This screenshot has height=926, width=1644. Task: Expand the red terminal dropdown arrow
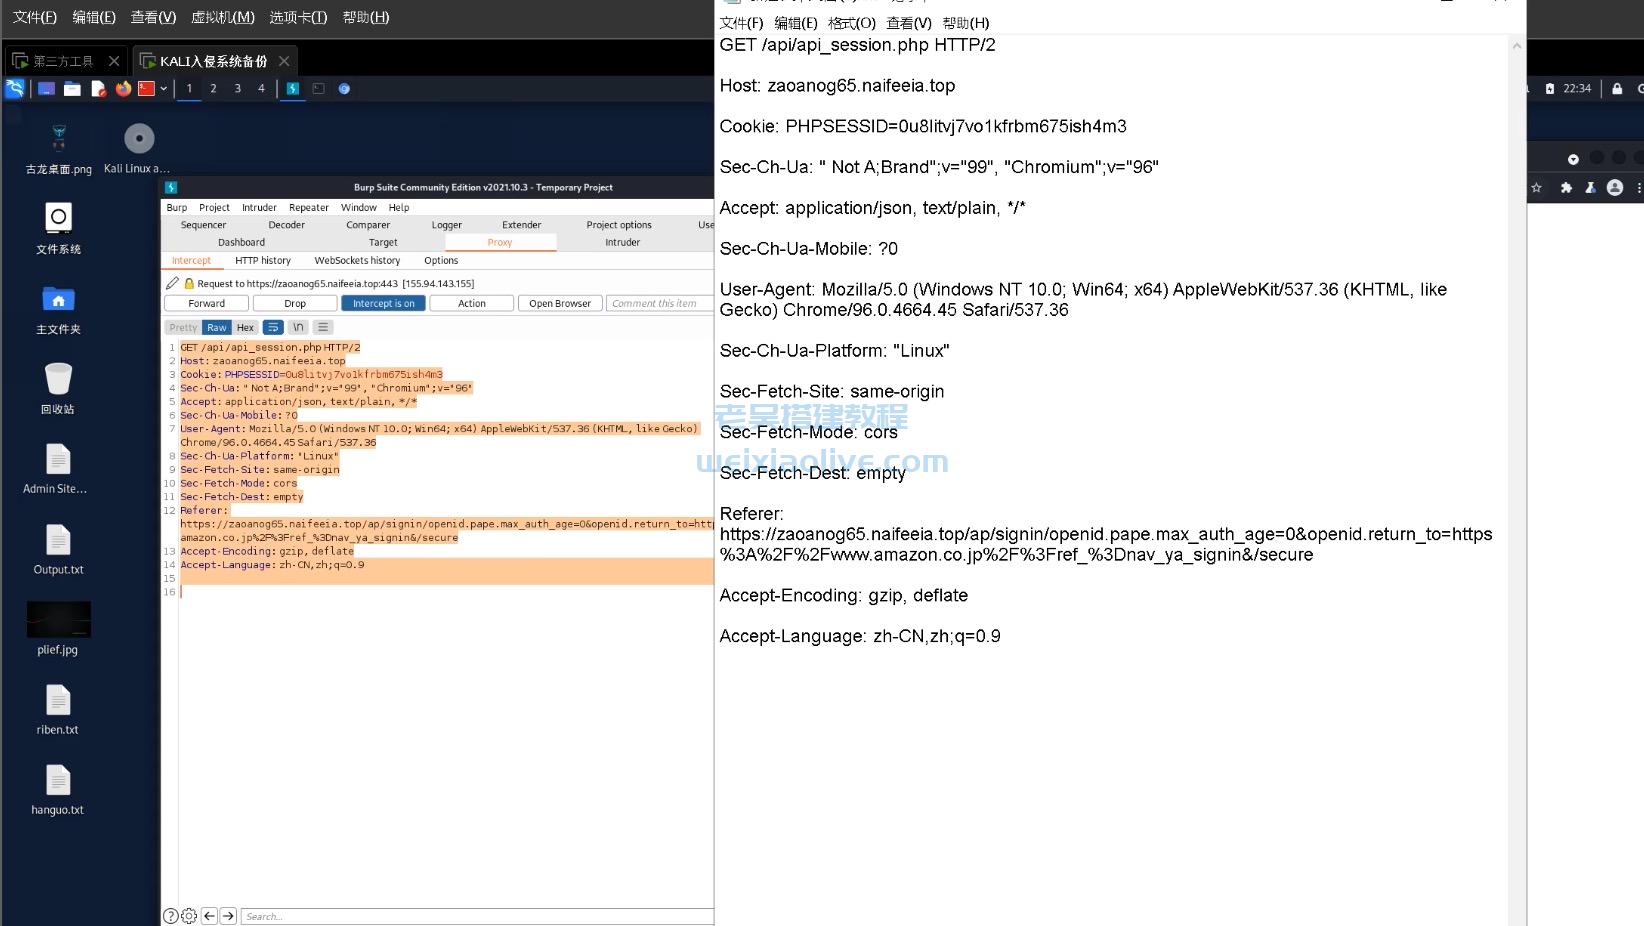pyautogui.click(x=163, y=89)
